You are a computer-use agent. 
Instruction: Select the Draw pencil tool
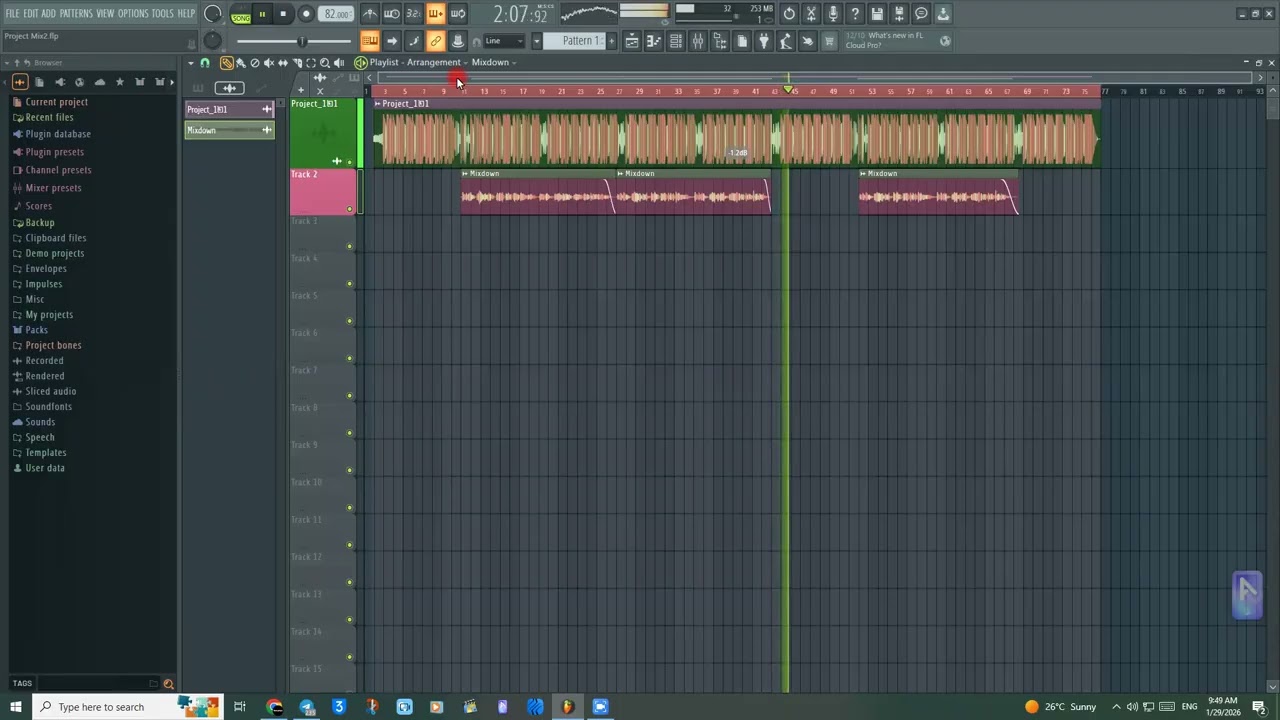pos(227,63)
